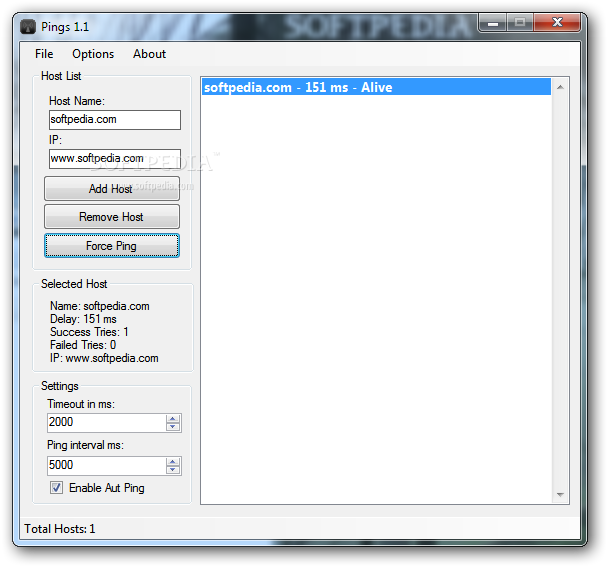Click the 'IP: www.softpedia.com' selected host text
Image resolution: width=608 pixels, height=567 pixels.
tap(104, 358)
